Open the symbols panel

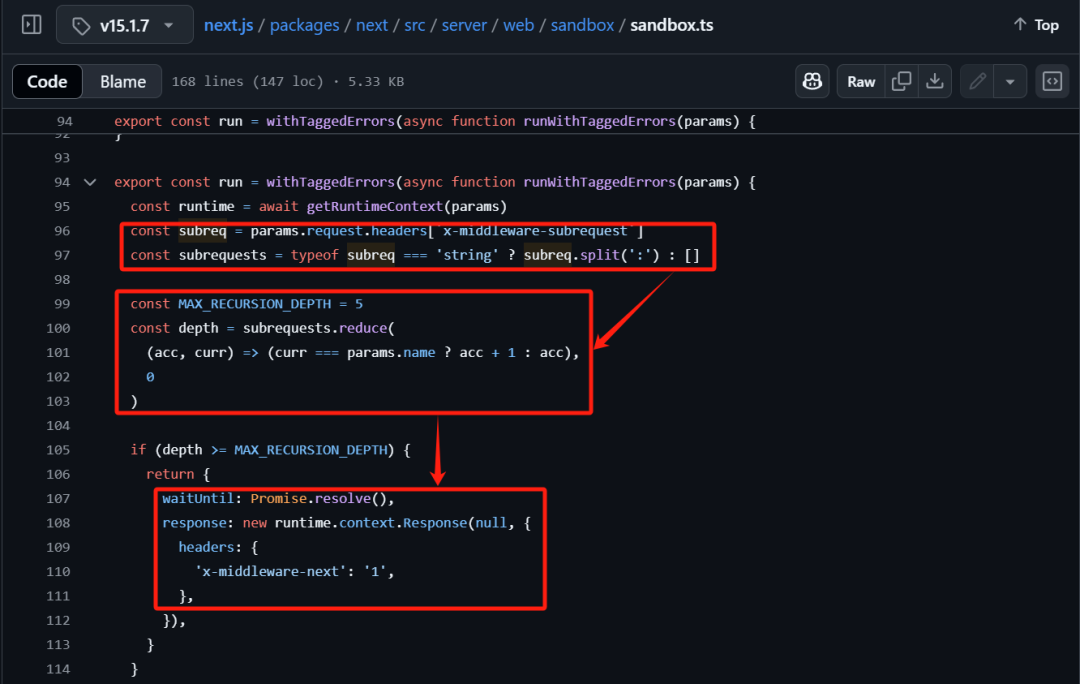coord(1052,82)
